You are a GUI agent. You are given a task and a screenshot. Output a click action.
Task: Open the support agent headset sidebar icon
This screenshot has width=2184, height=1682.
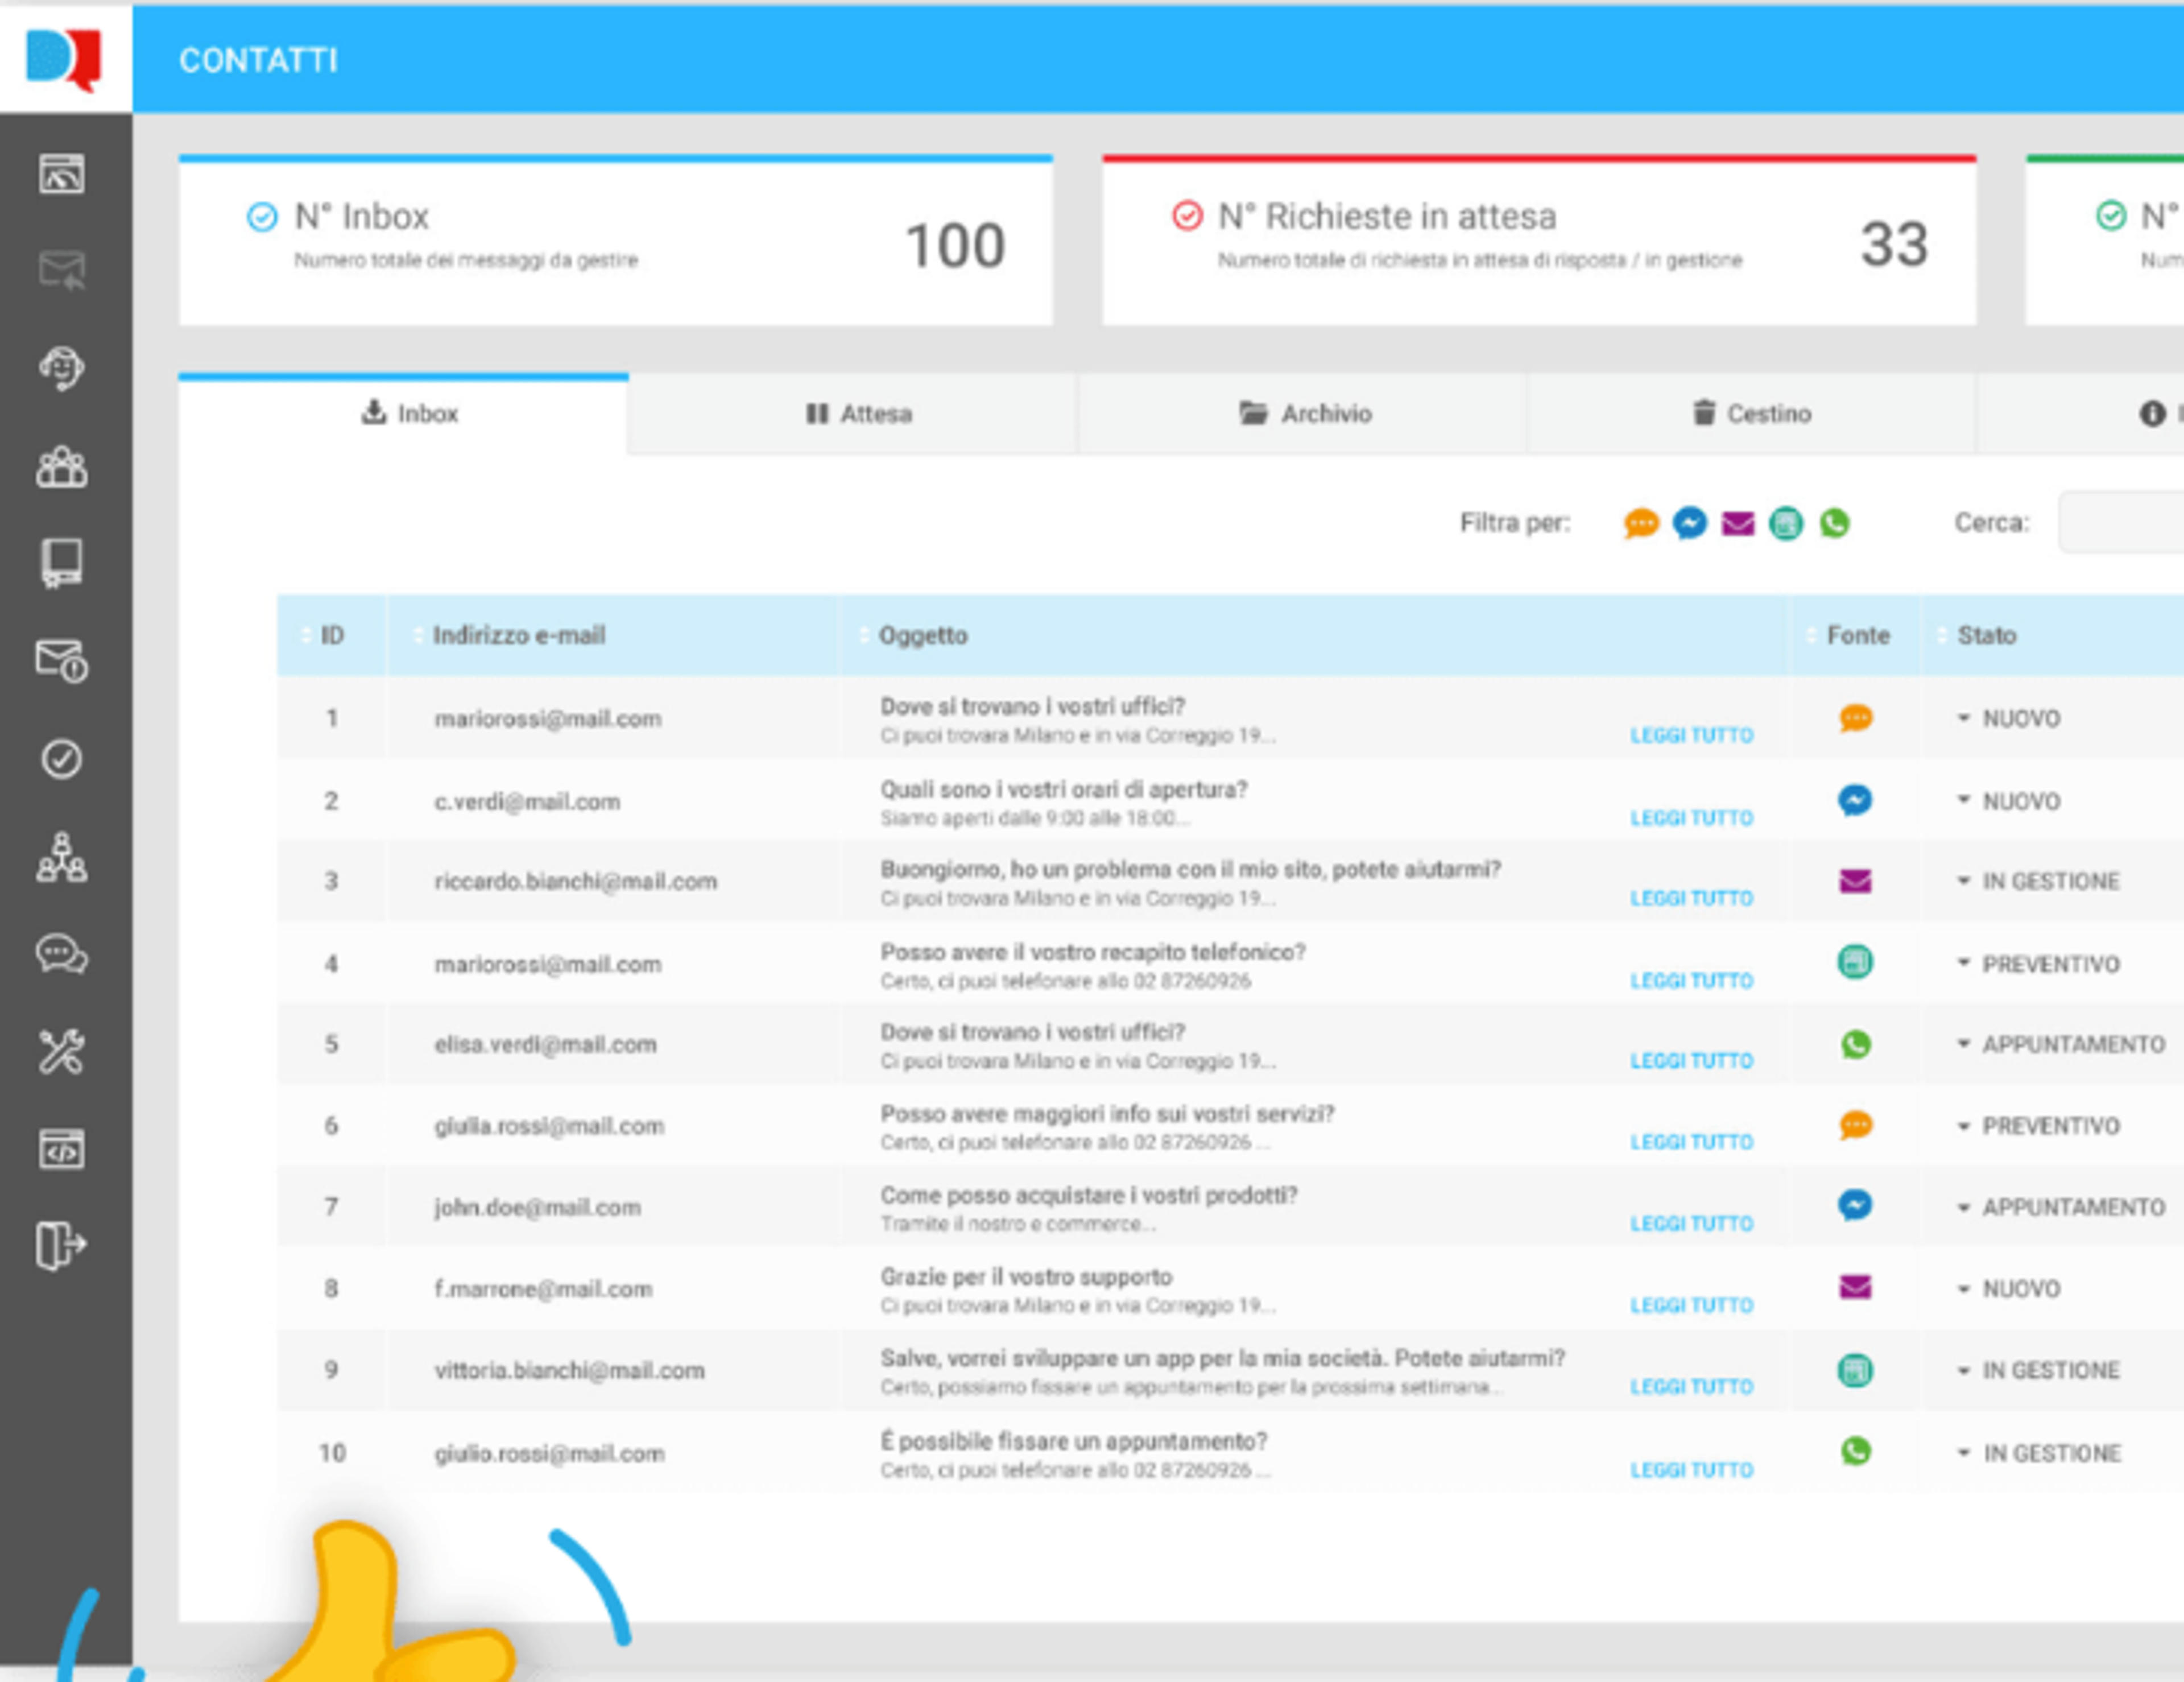(62, 368)
